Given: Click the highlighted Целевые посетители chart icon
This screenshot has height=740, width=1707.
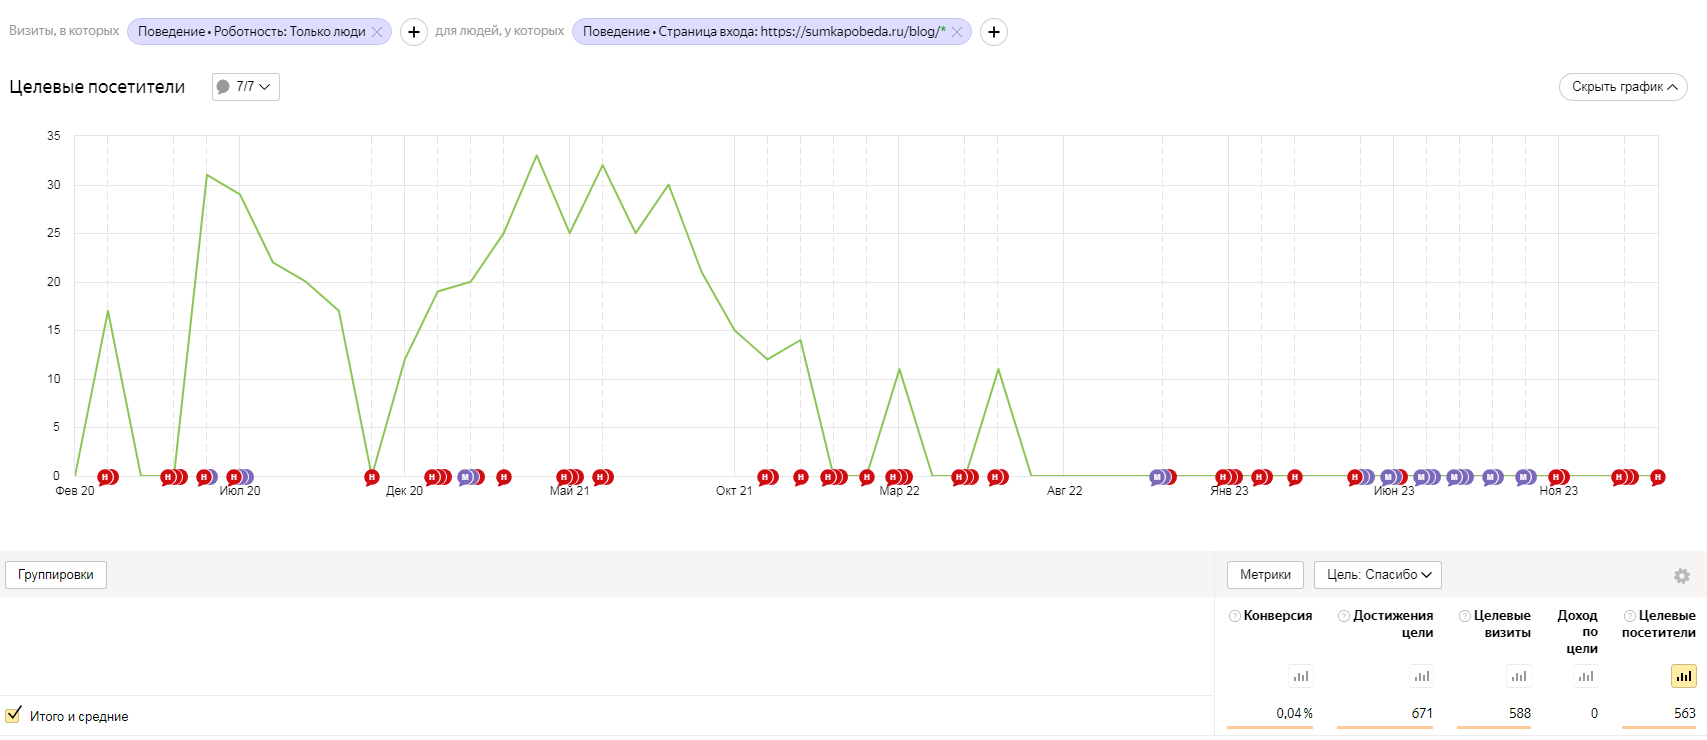Looking at the screenshot, I should 1683,677.
